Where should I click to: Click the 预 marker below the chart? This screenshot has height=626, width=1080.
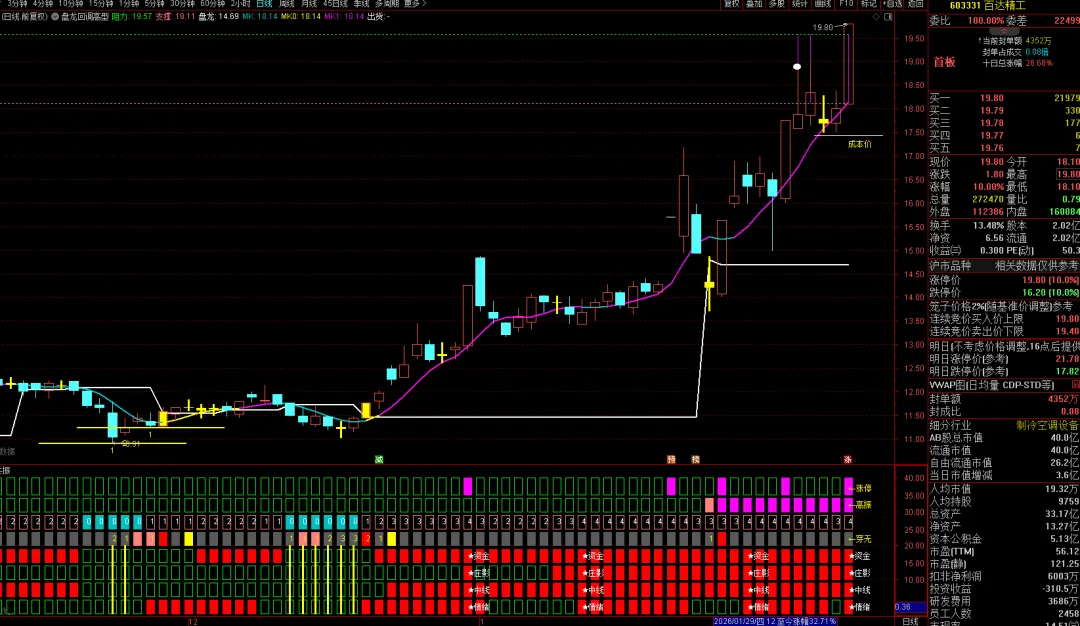tap(671, 459)
